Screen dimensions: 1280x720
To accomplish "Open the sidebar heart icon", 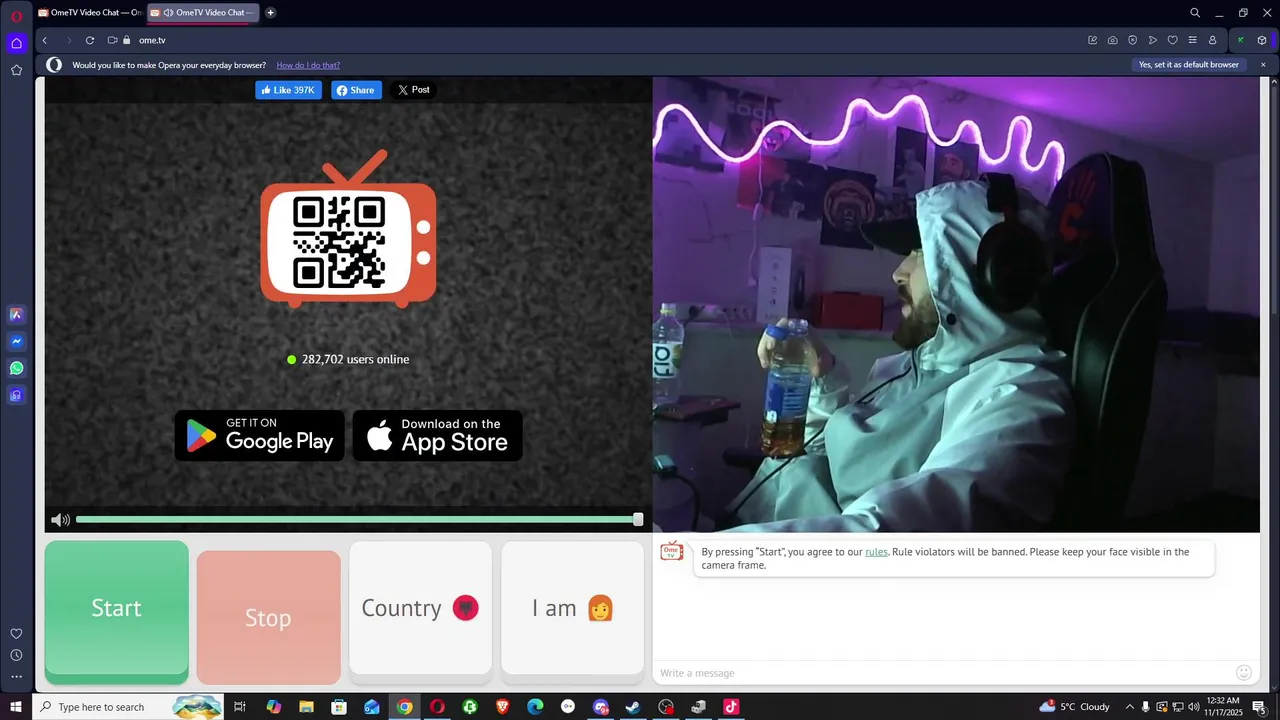I will tap(16, 634).
